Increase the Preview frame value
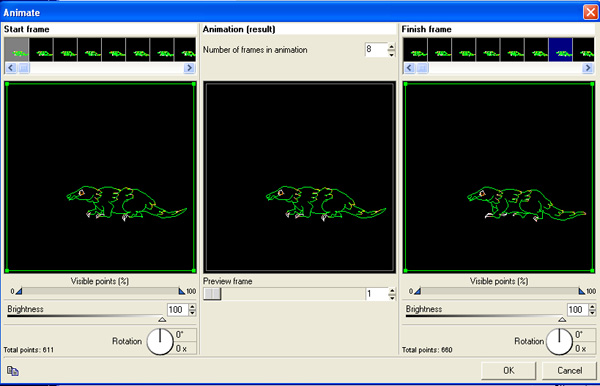This screenshot has height=386, width=600. pos(391,291)
